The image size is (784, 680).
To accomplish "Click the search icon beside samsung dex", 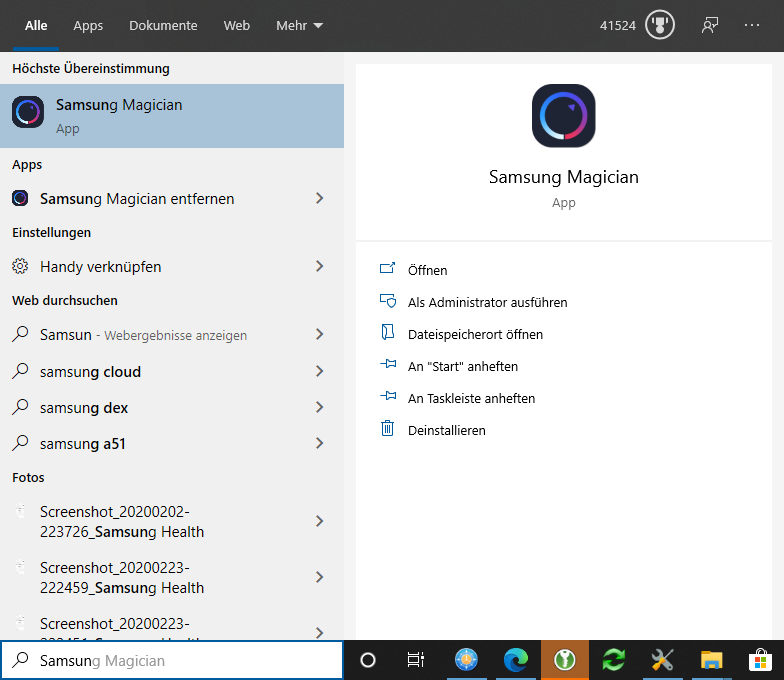I will coord(20,406).
